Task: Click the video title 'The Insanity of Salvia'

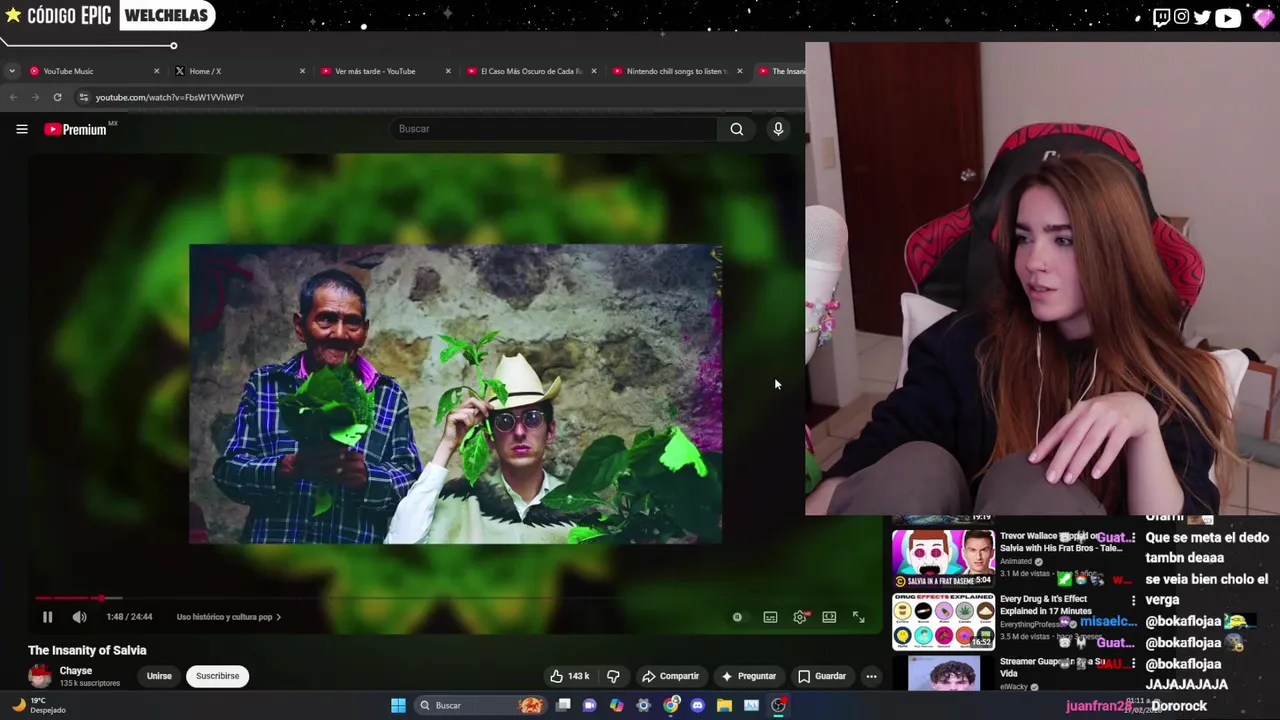Action: click(x=87, y=650)
